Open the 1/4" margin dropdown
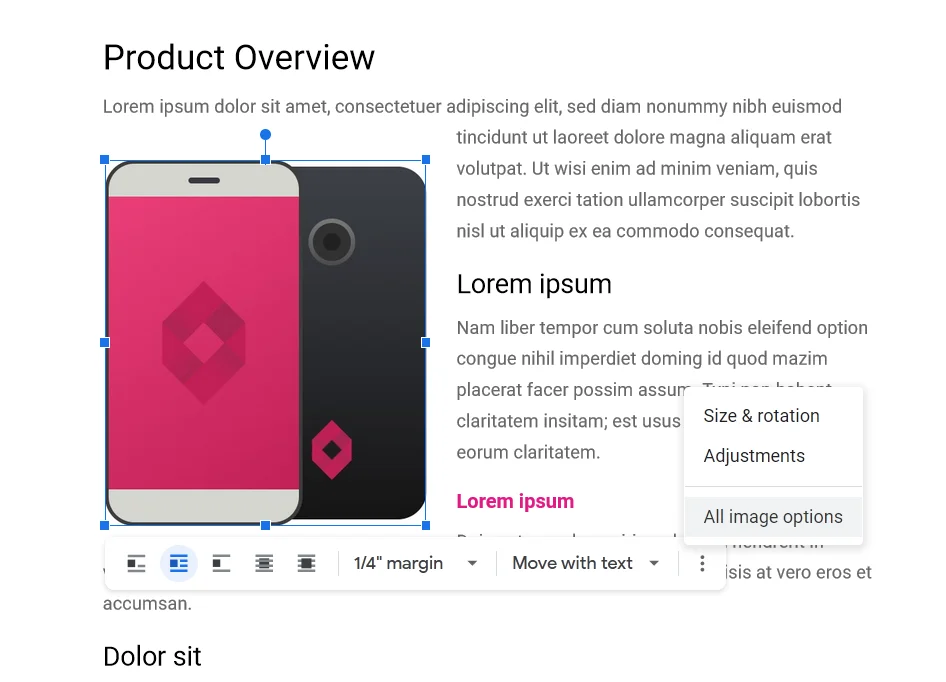 (415, 564)
